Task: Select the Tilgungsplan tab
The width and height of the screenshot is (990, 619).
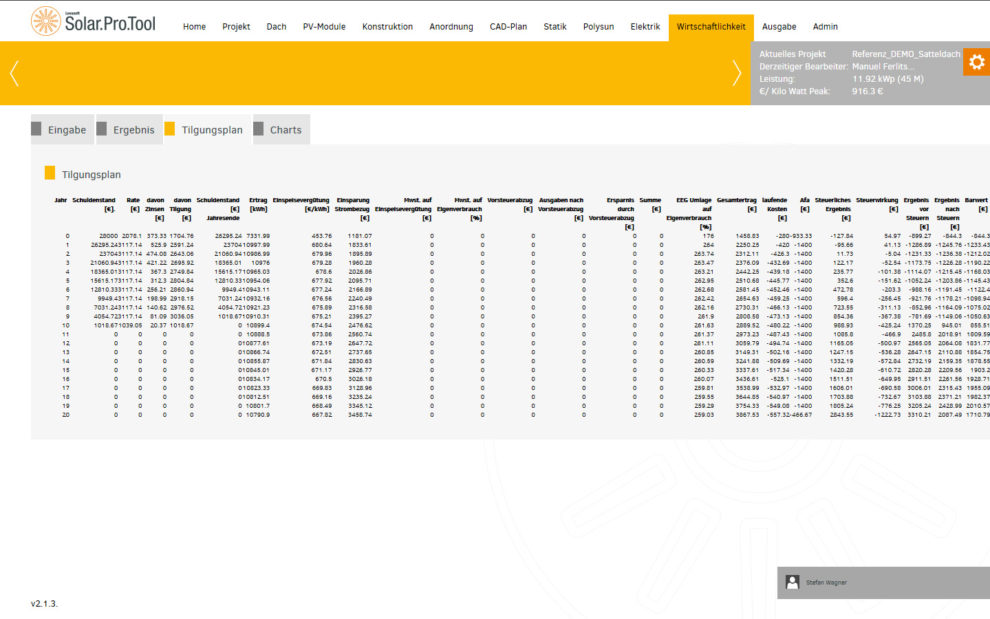Action: coord(204,130)
